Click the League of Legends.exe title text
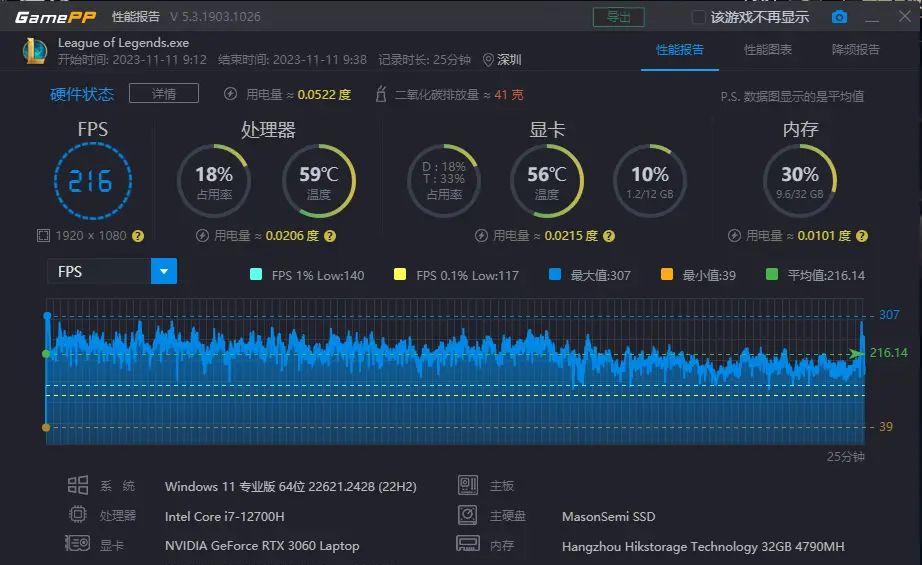Screen dimensions: 922x565 [123, 43]
